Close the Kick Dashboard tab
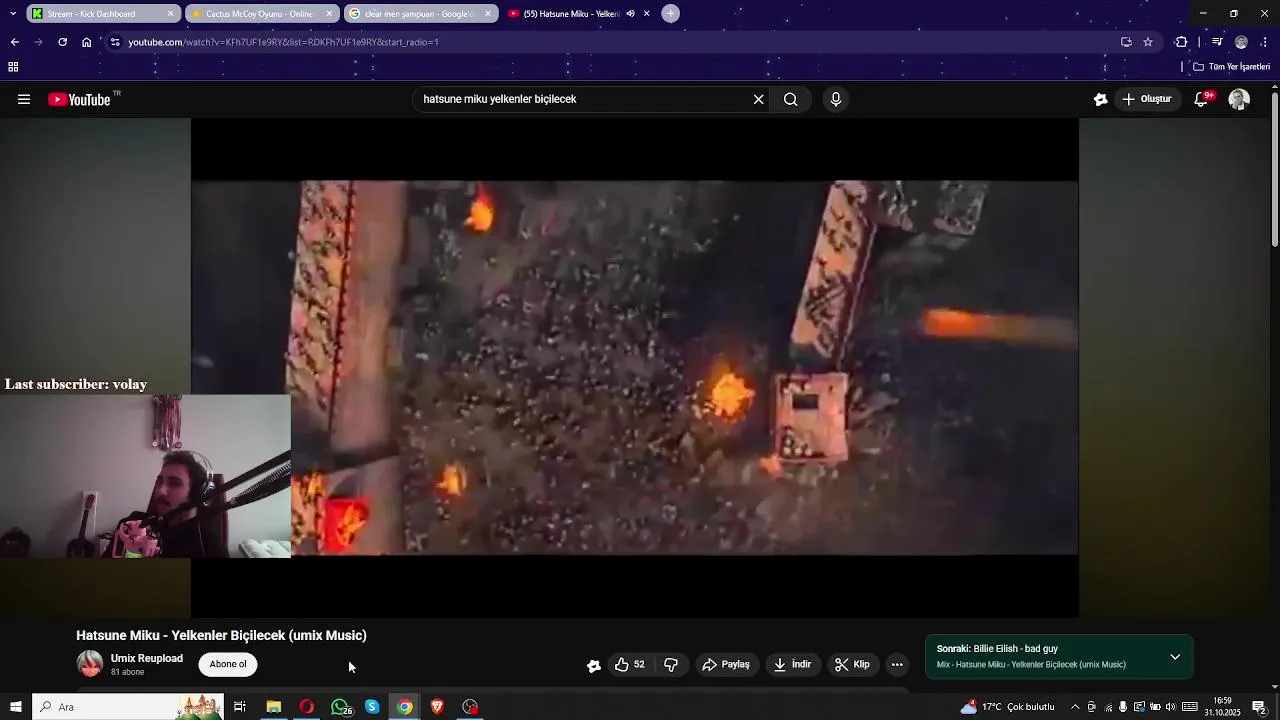1280x720 pixels. (x=170, y=14)
